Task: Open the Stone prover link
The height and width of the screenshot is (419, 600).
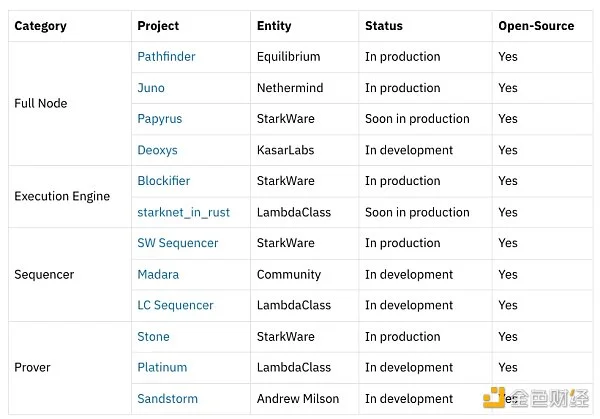Action: (153, 337)
